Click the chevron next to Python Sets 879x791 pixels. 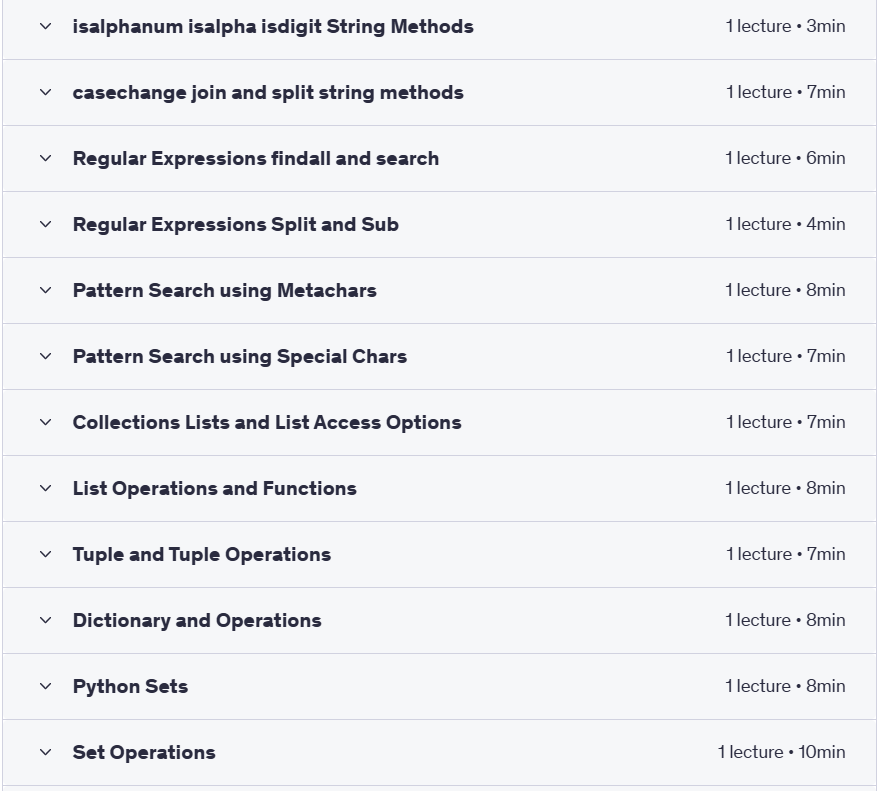point(46,687)
